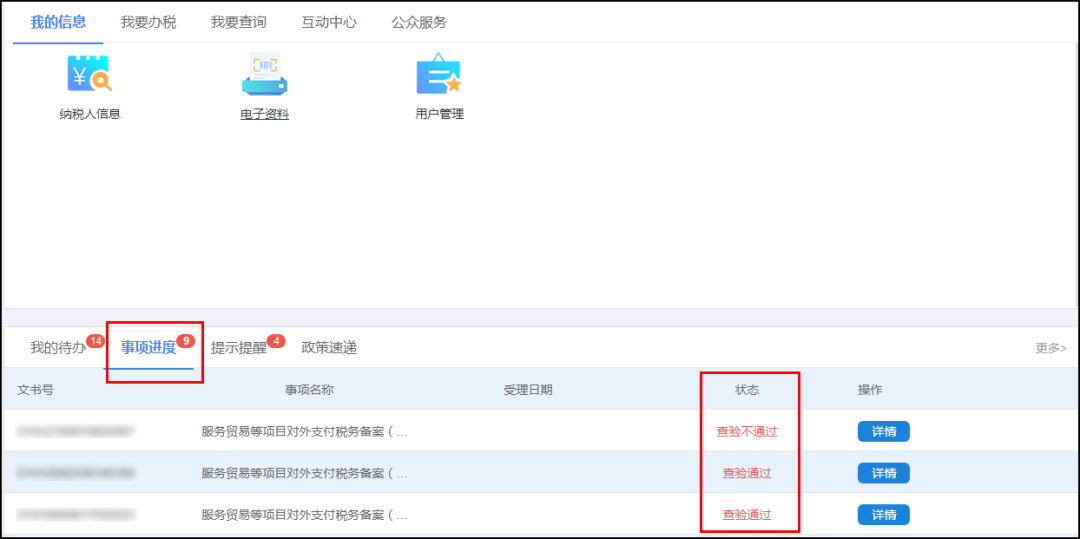The height and width of the screenshot is (539, 1080).
Task: Click the 查验不通过 status text
Action: coord(747,432)
